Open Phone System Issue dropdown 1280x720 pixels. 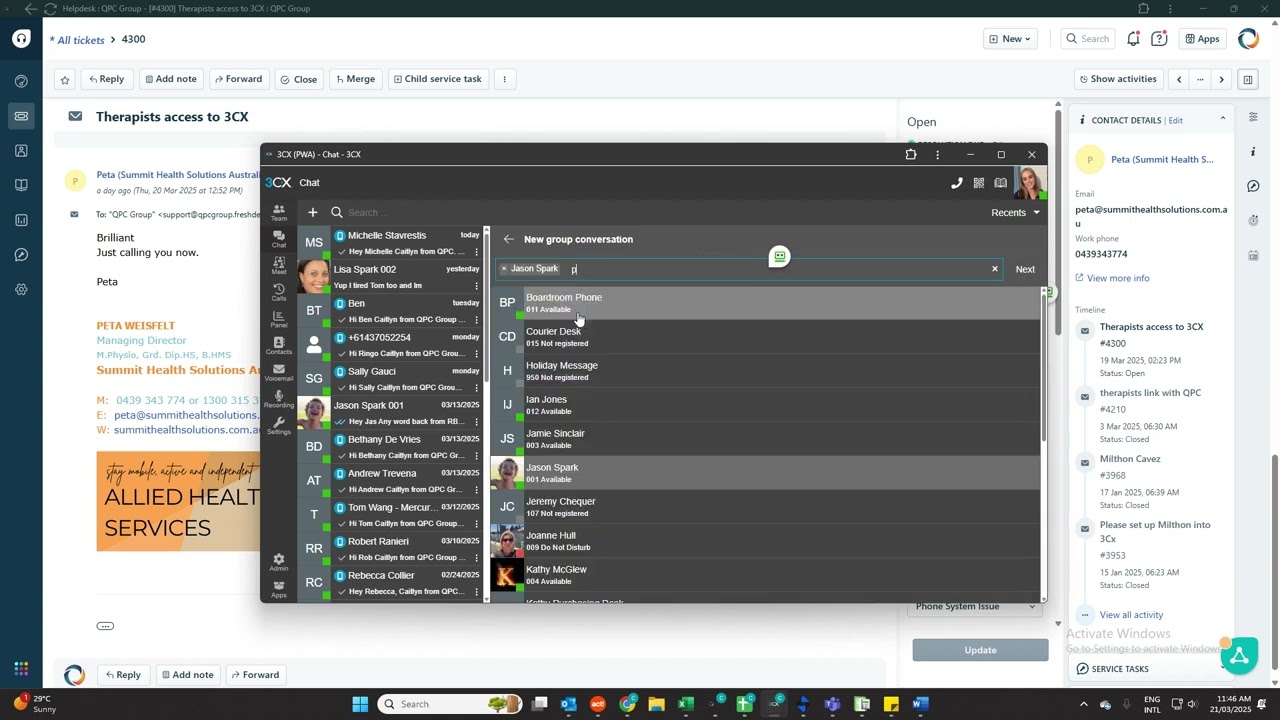click(975, 606)
